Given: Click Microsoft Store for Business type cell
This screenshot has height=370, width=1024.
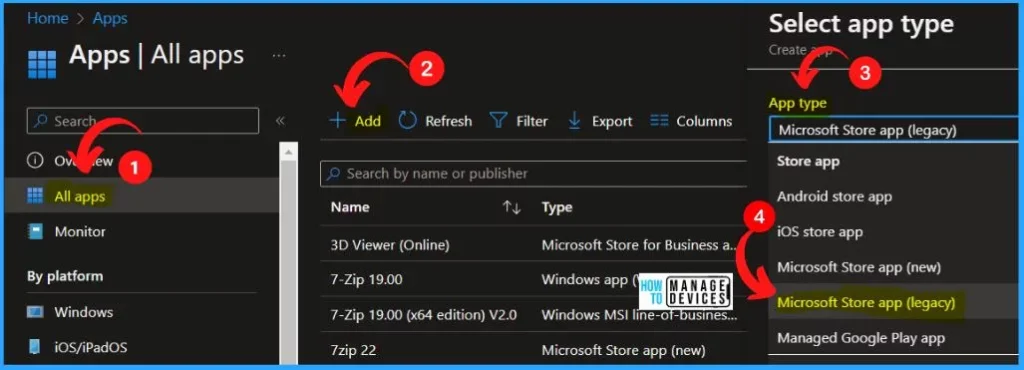Looking at the screenshot, I should pos(640,245).
